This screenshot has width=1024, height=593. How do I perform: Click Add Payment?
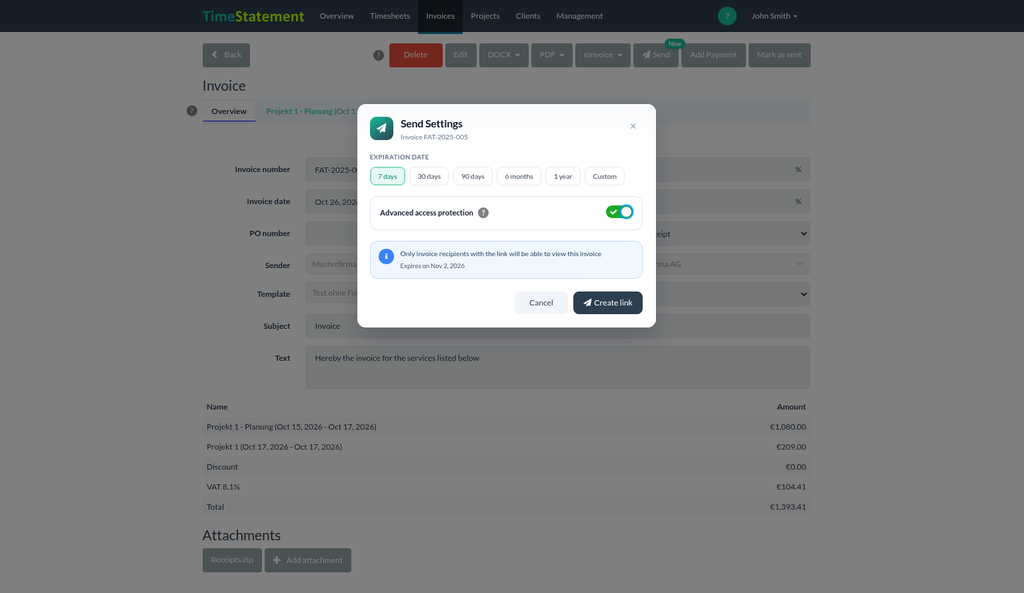(713, 55)
